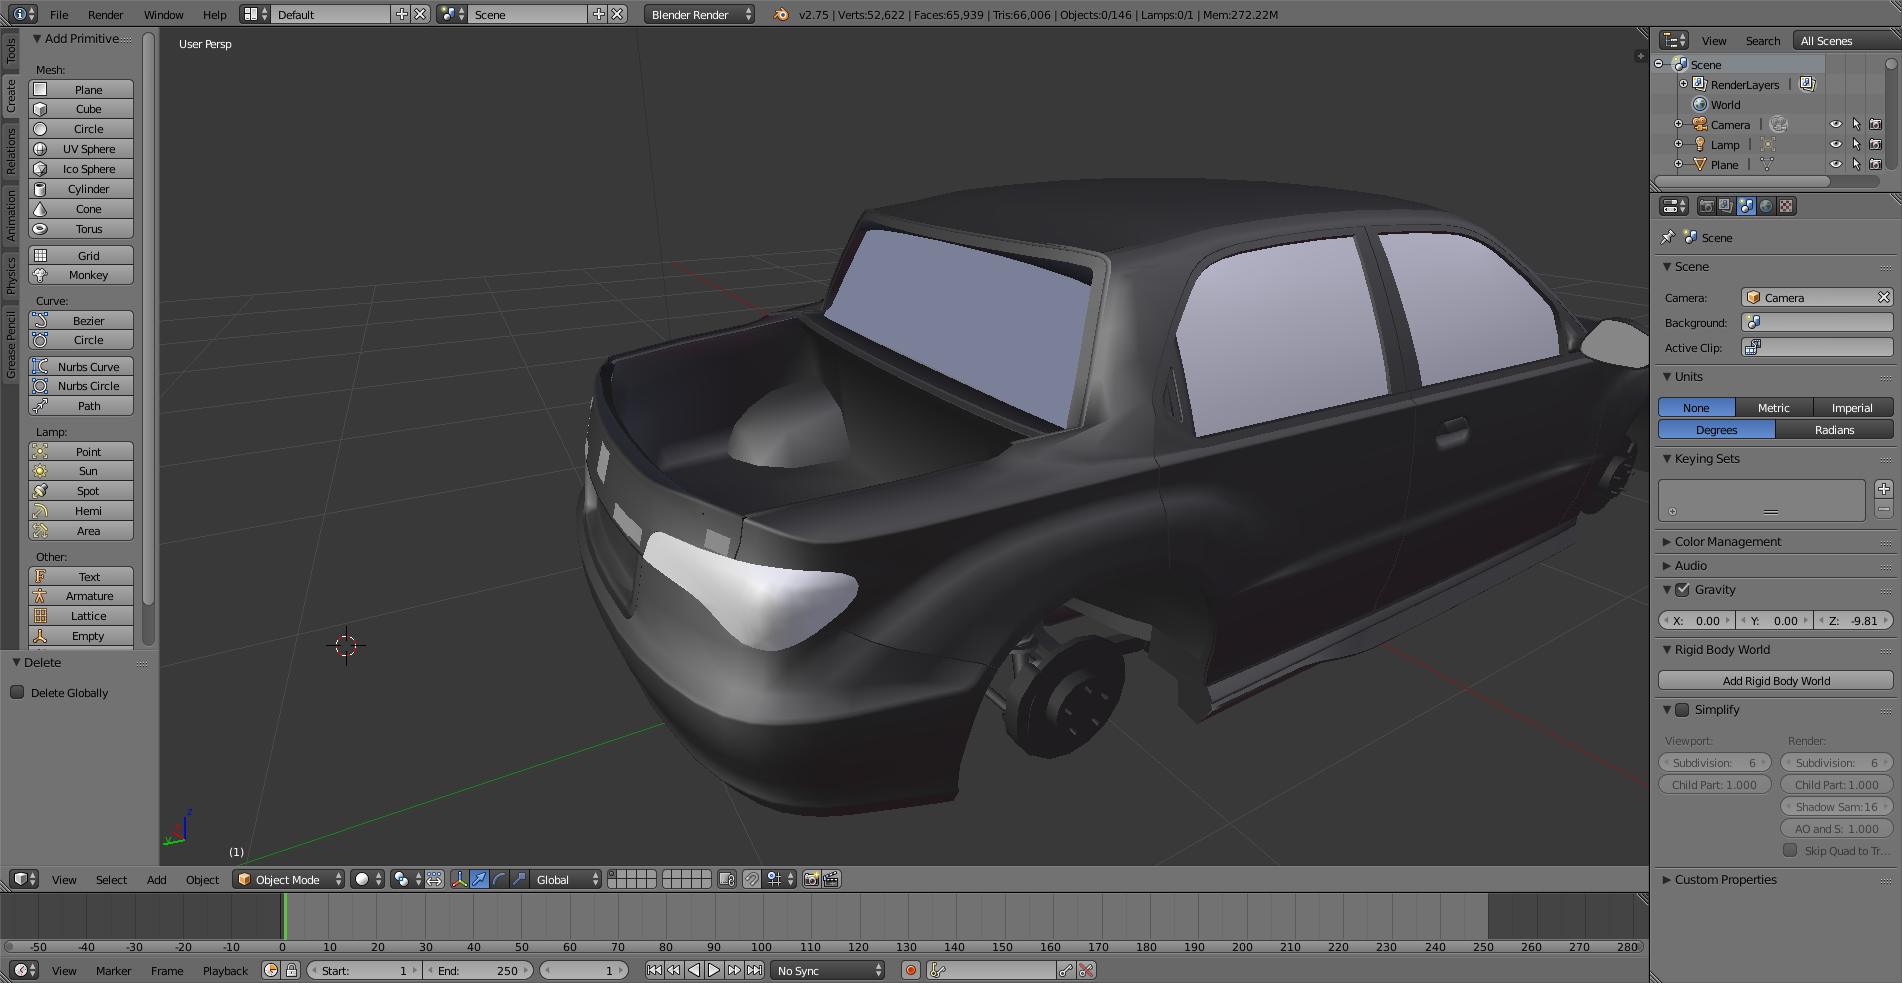Enable the Delete Globally checkbox
Screen dimensions: 1902x983
coord(17,692)
